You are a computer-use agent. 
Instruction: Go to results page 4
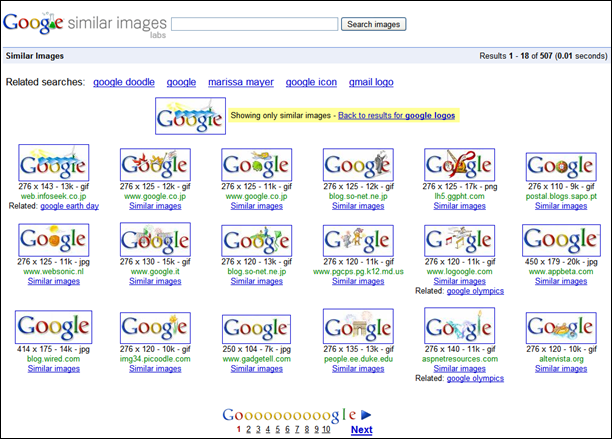268,430
